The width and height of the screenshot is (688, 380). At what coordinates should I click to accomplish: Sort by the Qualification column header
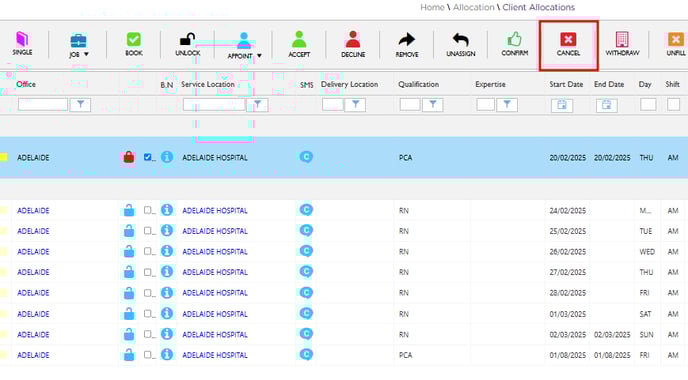[419, 84]
